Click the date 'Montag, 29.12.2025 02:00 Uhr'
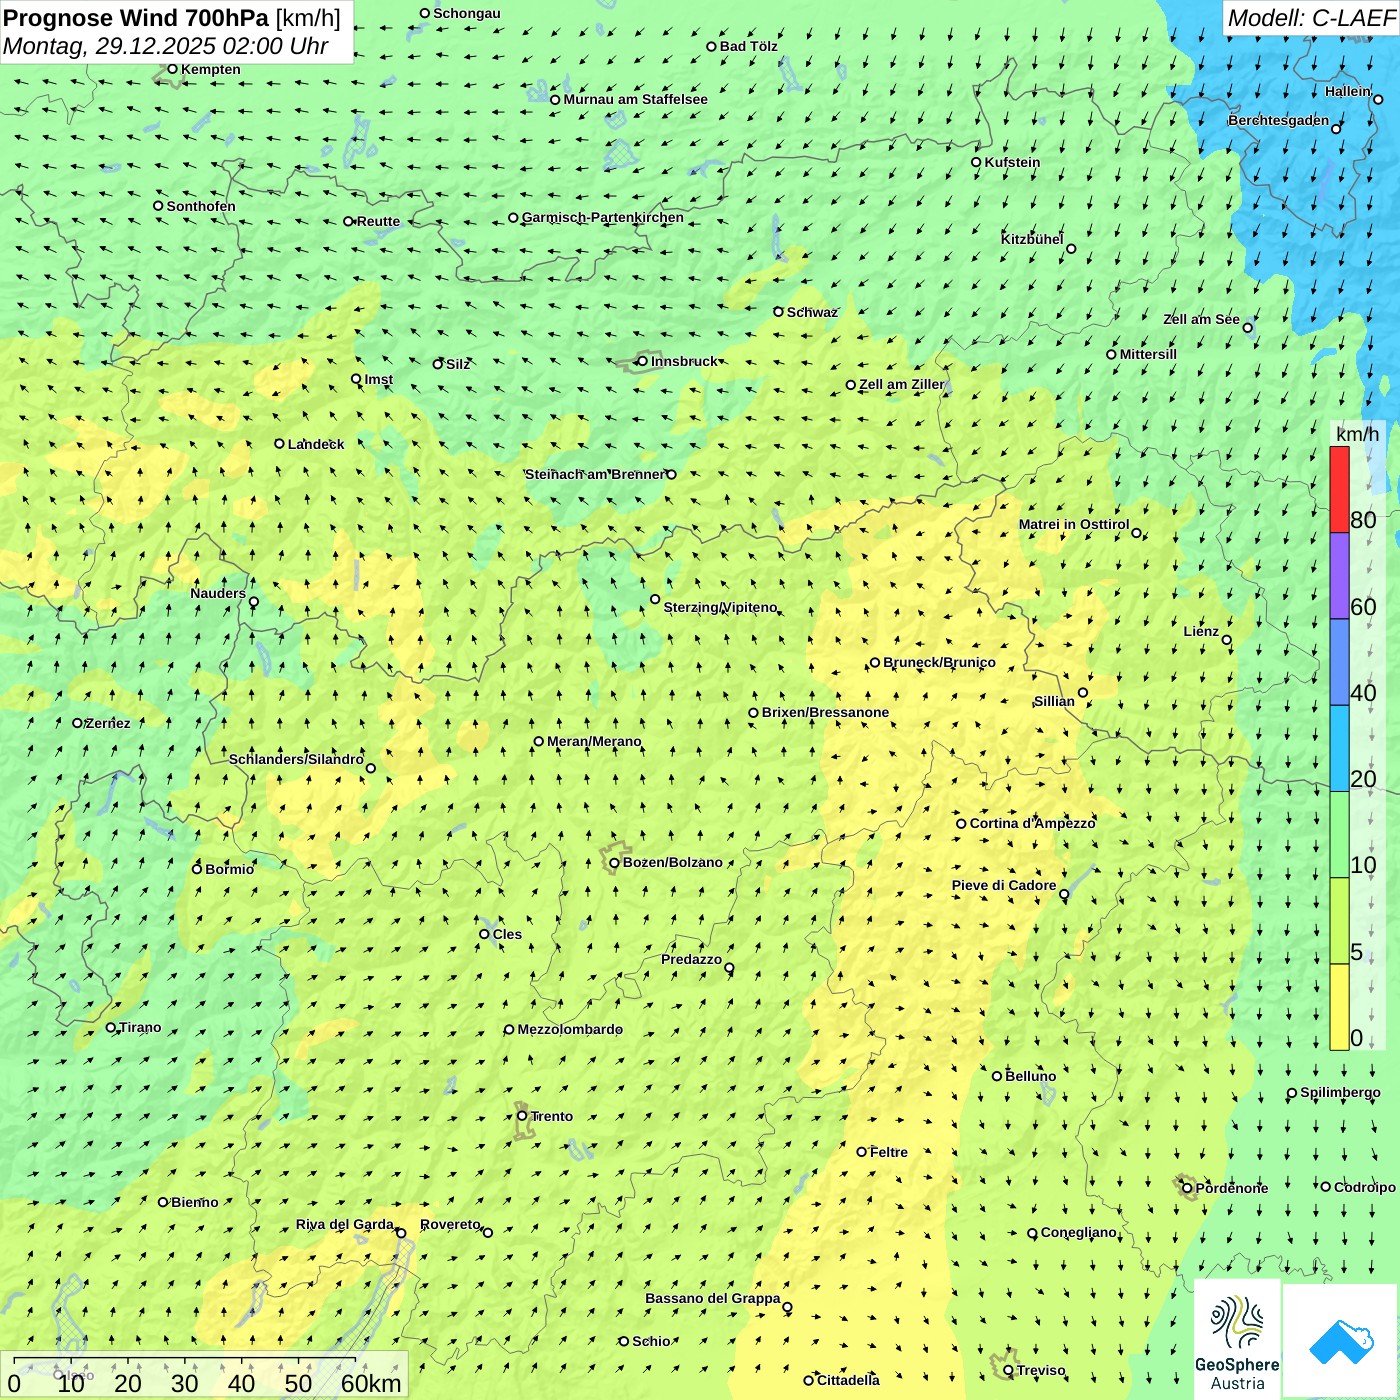The height and width of the screenshot is (1400, 1400). pos(165,46)
